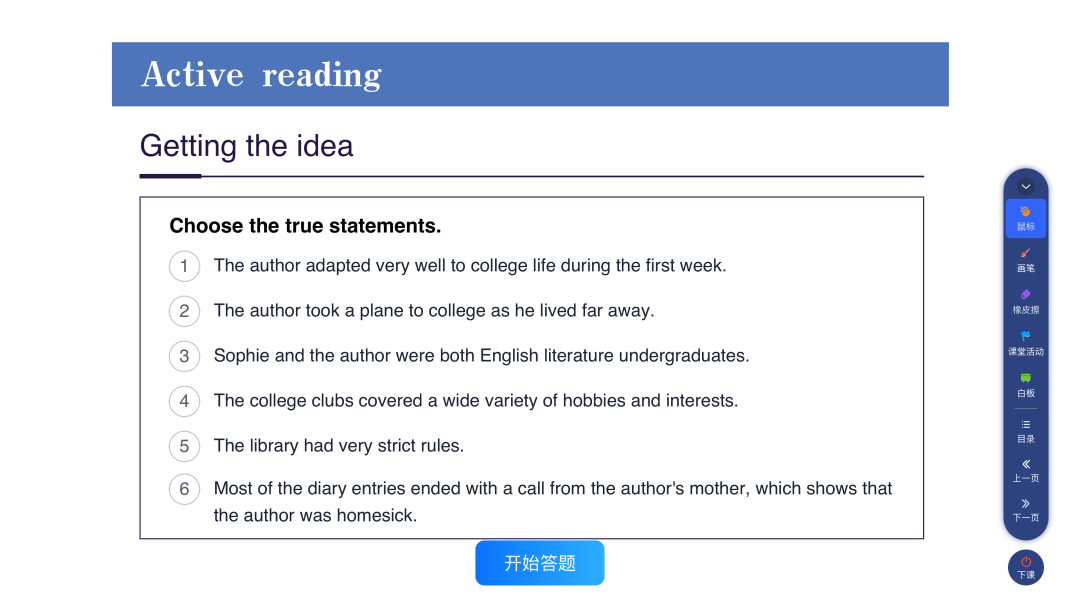Select the eraser tool (橡皮擦)
Viewport: 1080px width, 608px height.
point(1026,302)
